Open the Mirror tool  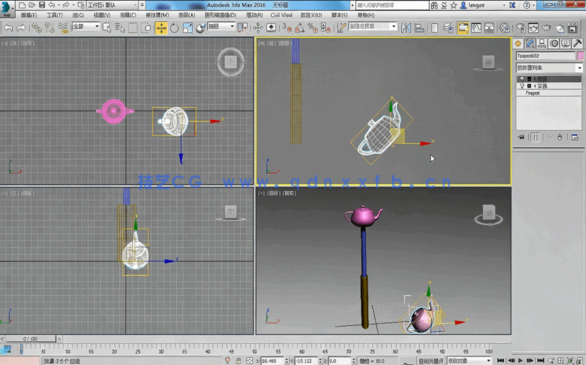(406, 28)
